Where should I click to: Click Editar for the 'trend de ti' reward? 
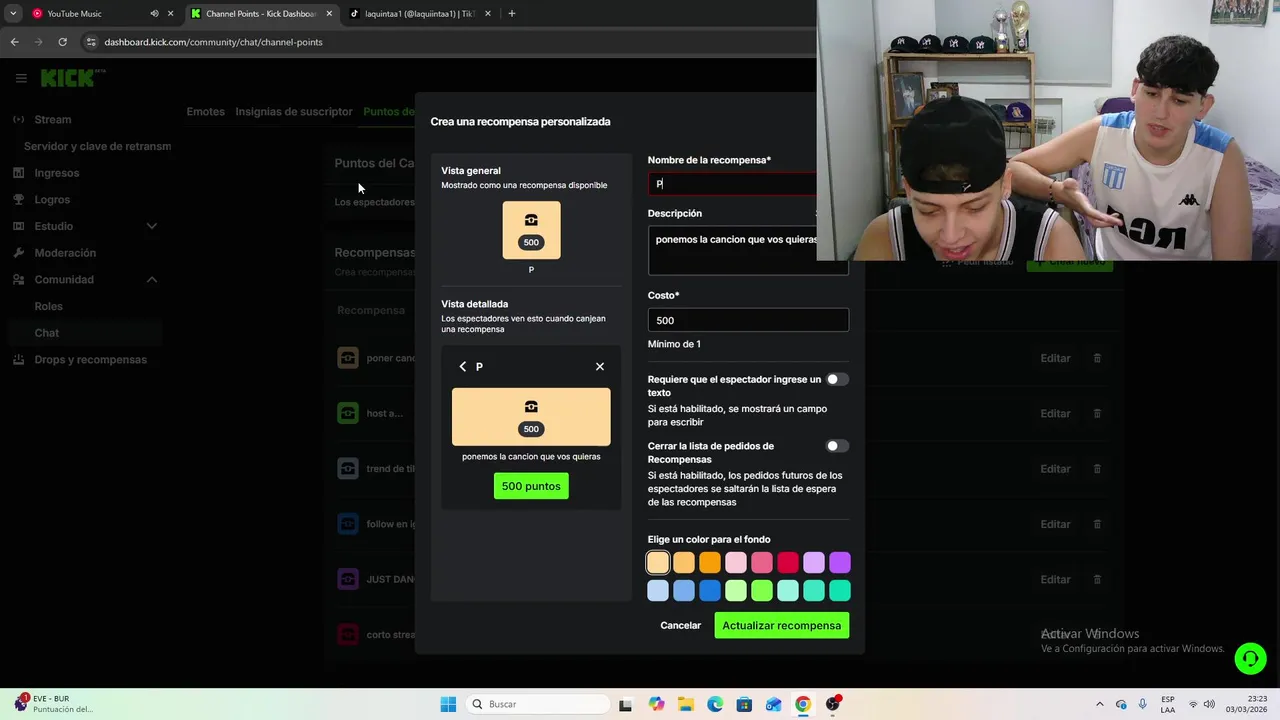coord(1055,469)
